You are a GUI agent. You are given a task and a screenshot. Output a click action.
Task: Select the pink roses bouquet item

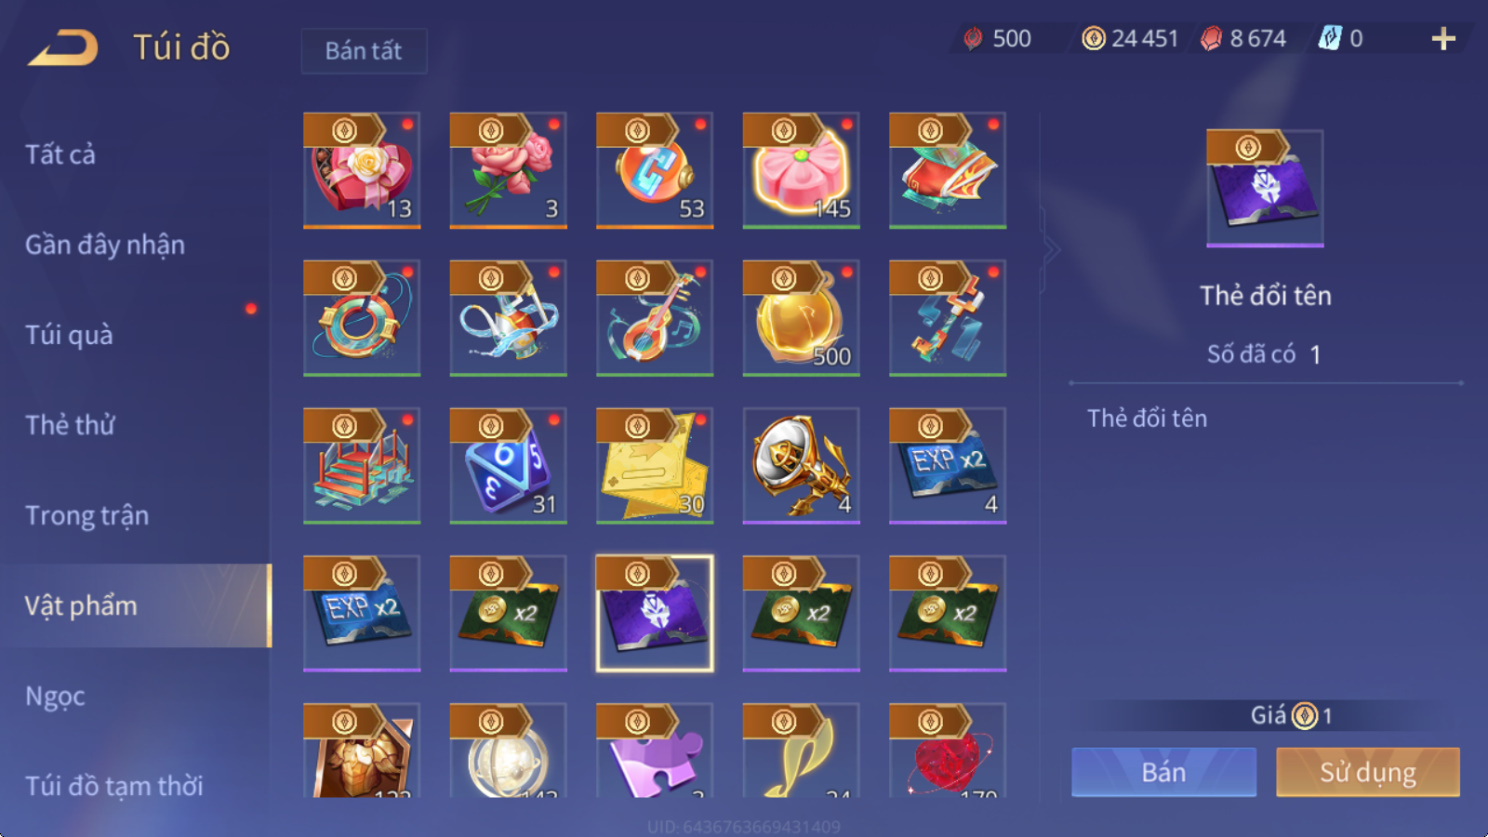(x=508, y=170)
